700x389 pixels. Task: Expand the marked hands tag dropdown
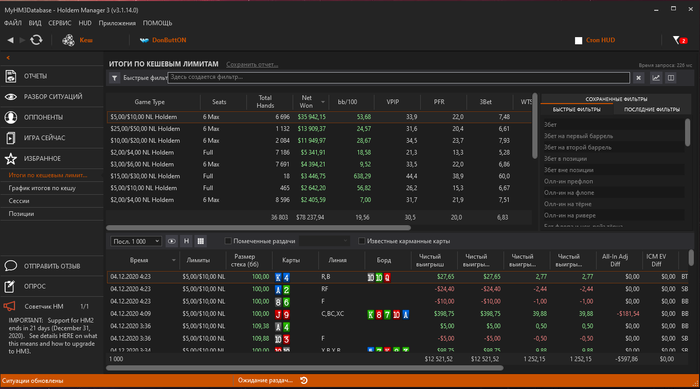click(x=324, y=241)
